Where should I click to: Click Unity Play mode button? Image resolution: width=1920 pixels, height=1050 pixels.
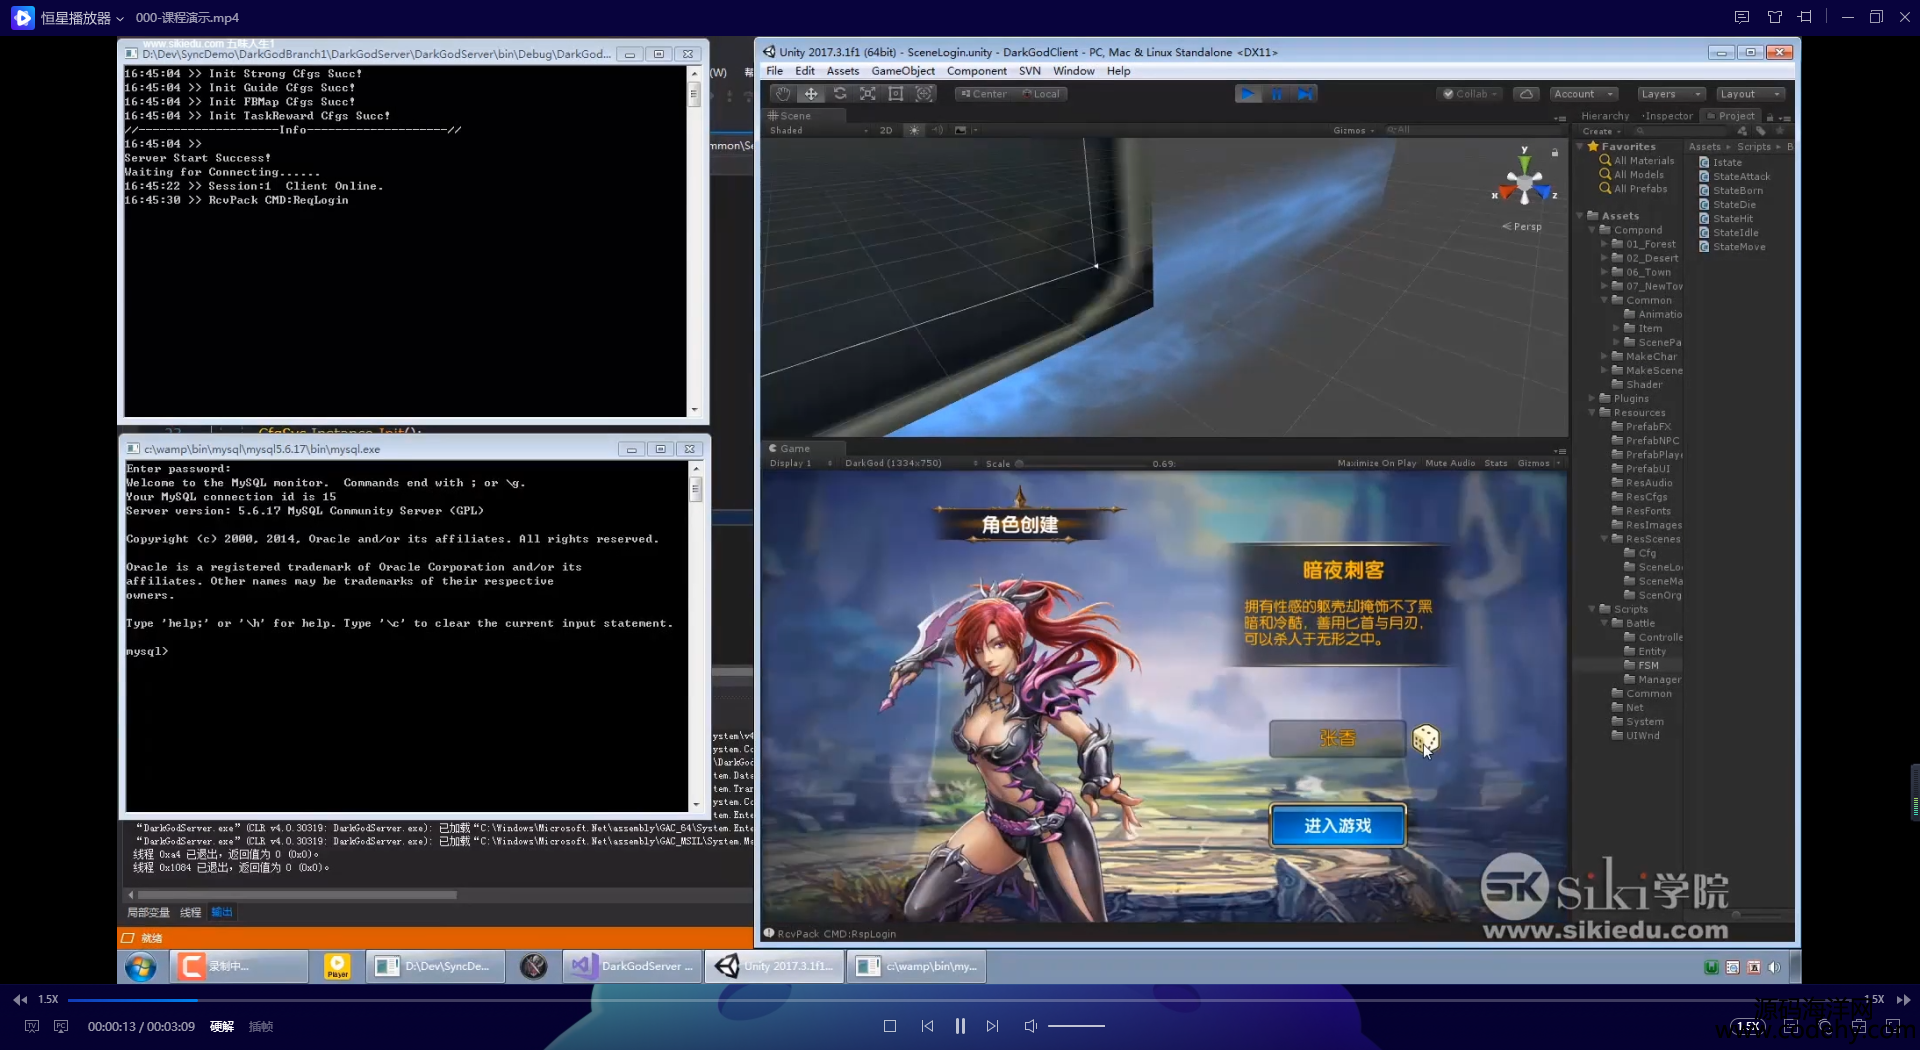[1247, 94]
